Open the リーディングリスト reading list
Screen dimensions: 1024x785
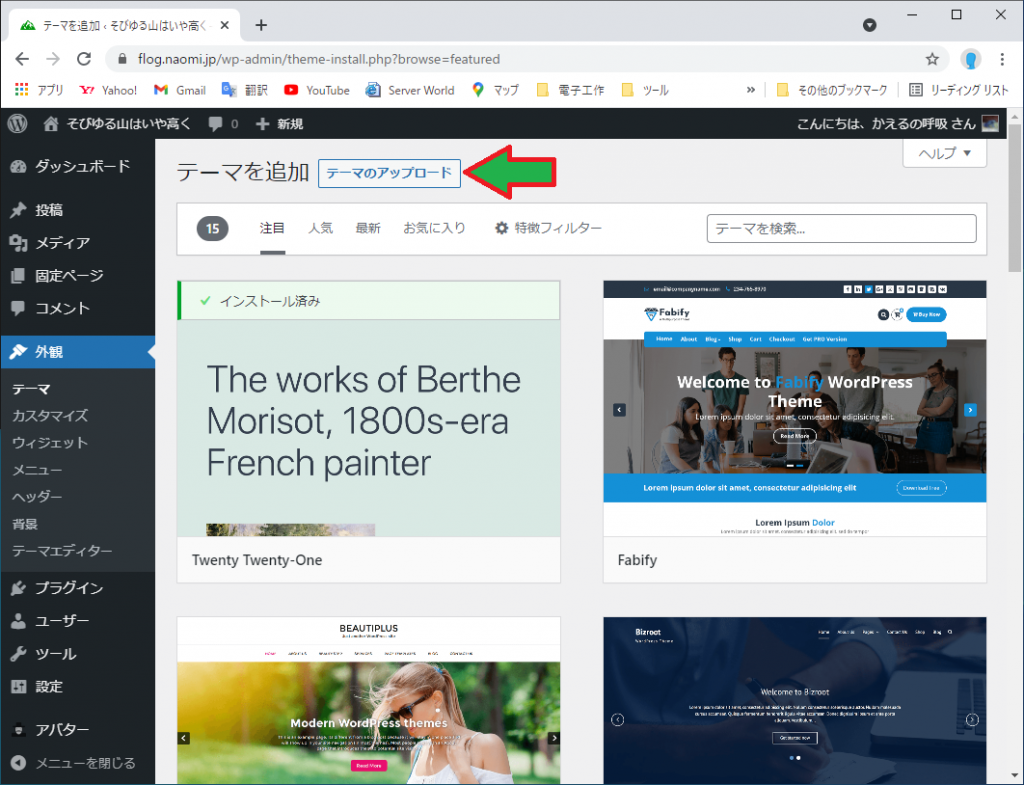(959, 90)
